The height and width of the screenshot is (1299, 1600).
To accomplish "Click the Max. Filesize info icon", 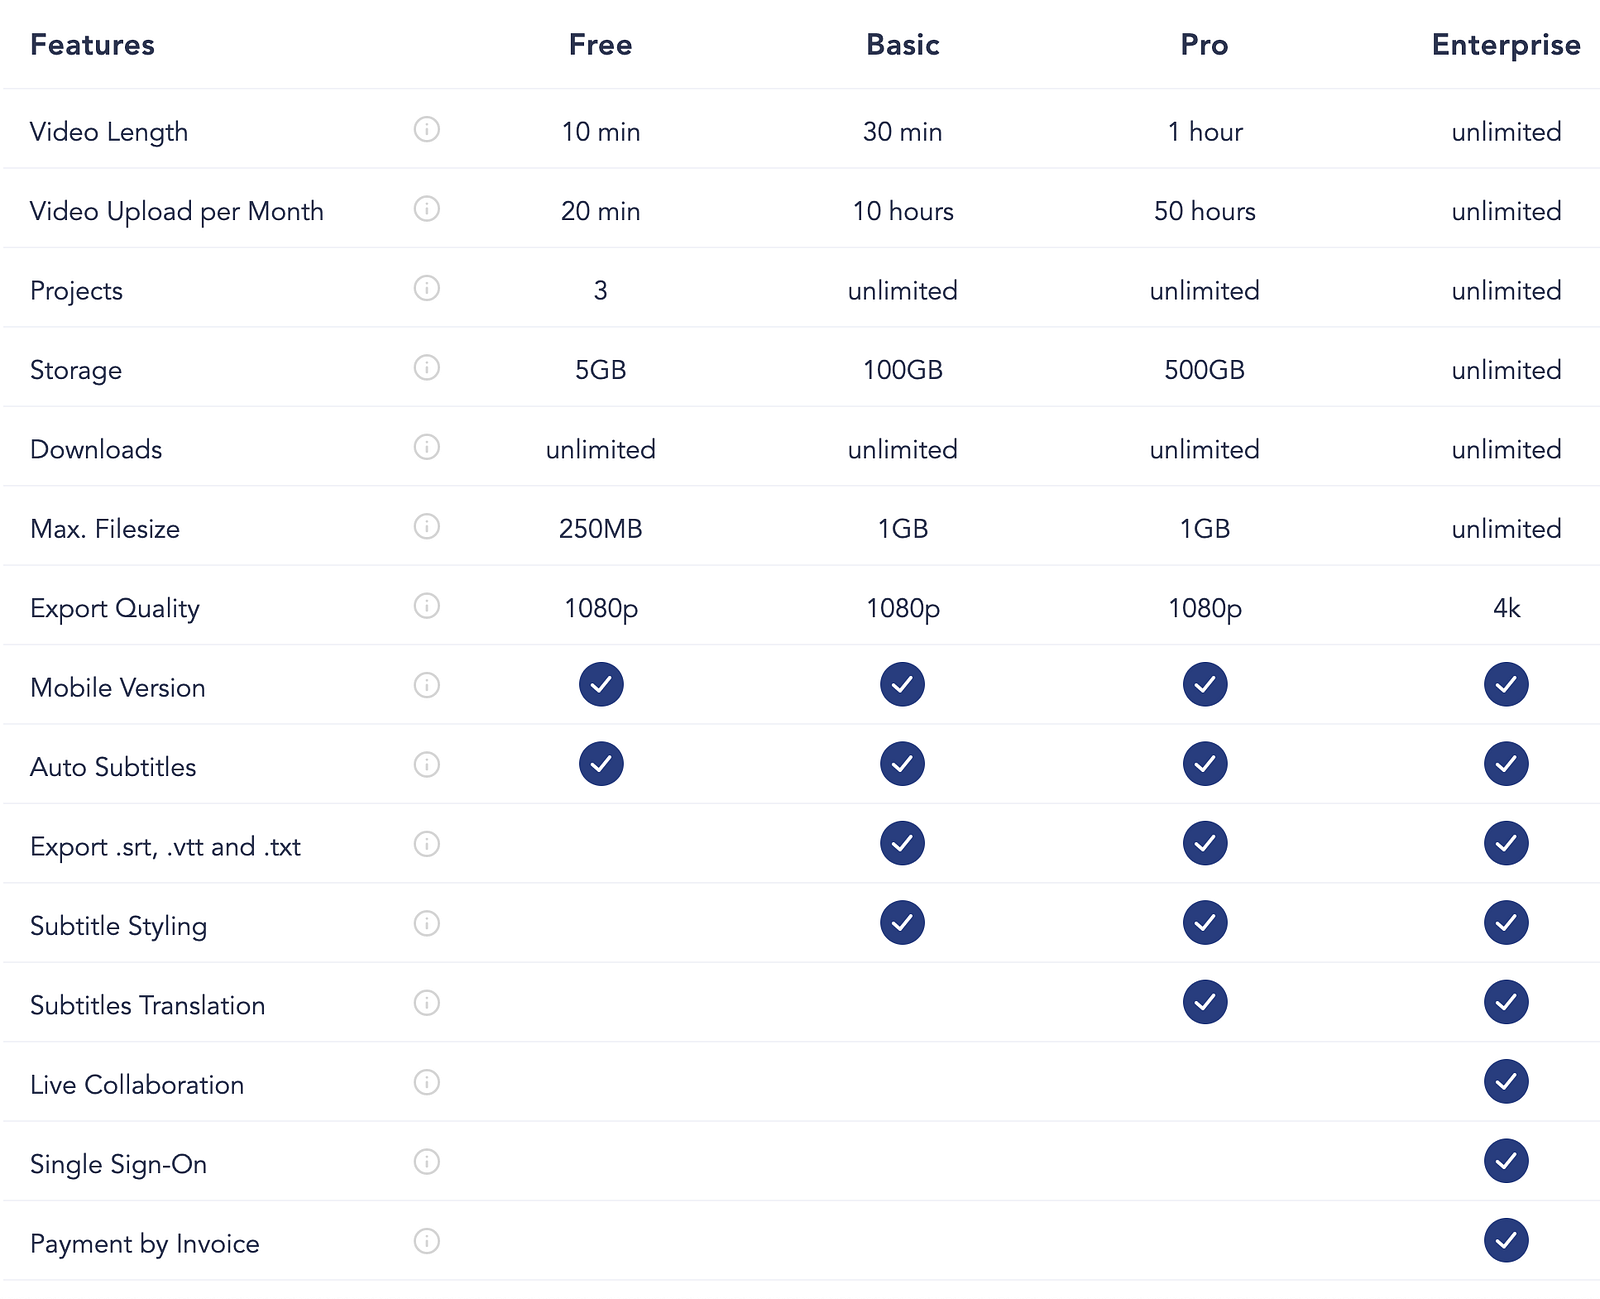I will coord(427,526).
